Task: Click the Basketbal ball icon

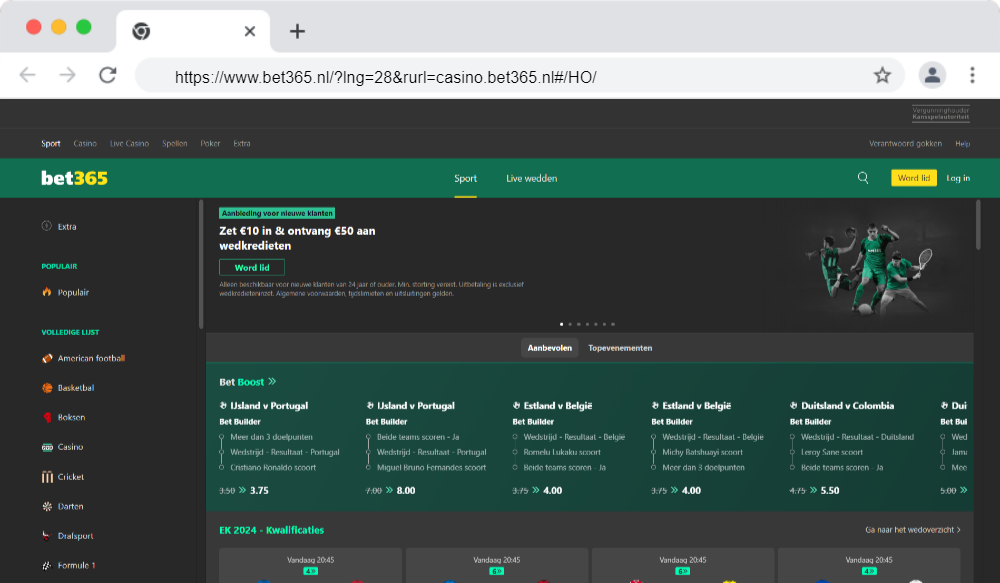Action: coord(47,388)
